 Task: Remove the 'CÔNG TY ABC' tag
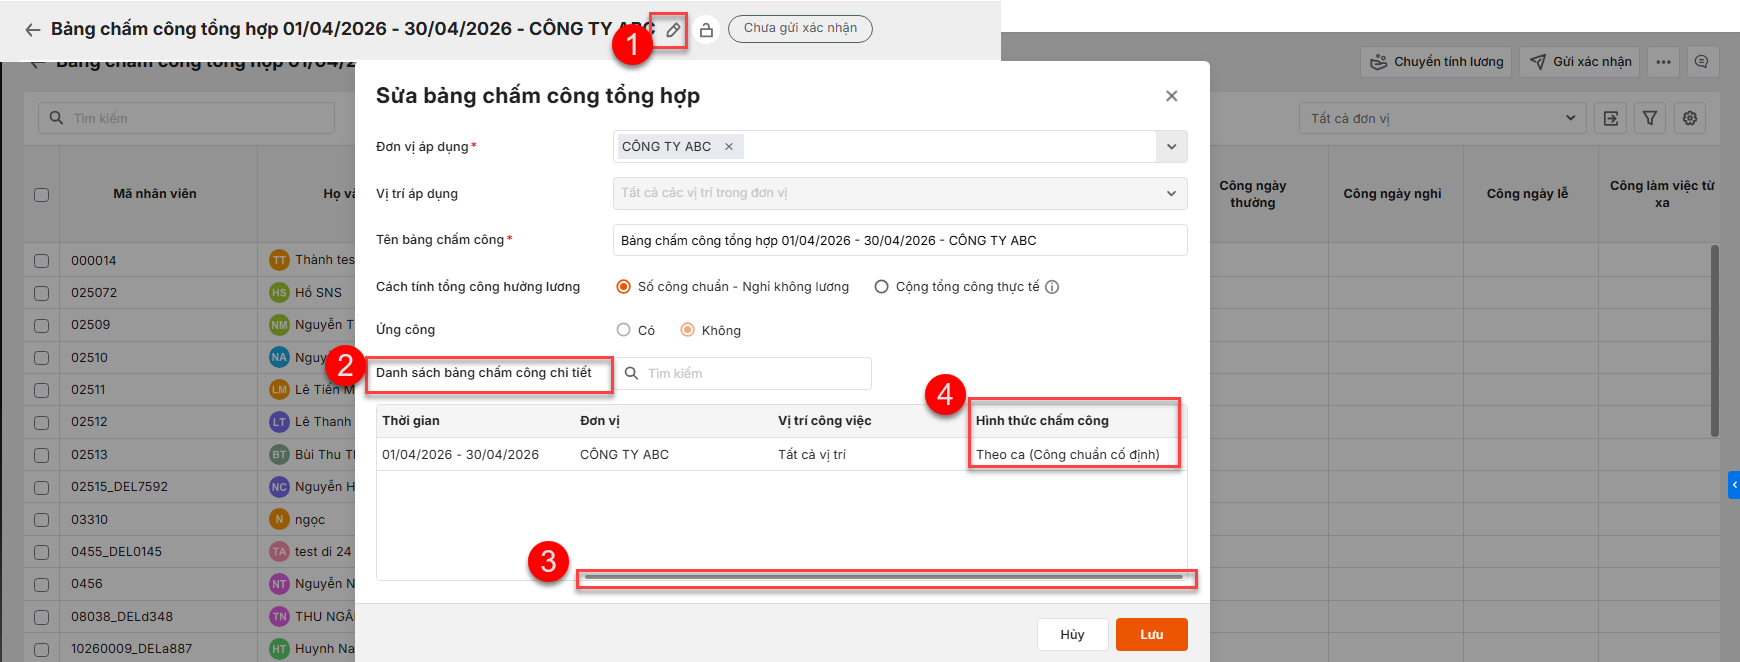729,147
